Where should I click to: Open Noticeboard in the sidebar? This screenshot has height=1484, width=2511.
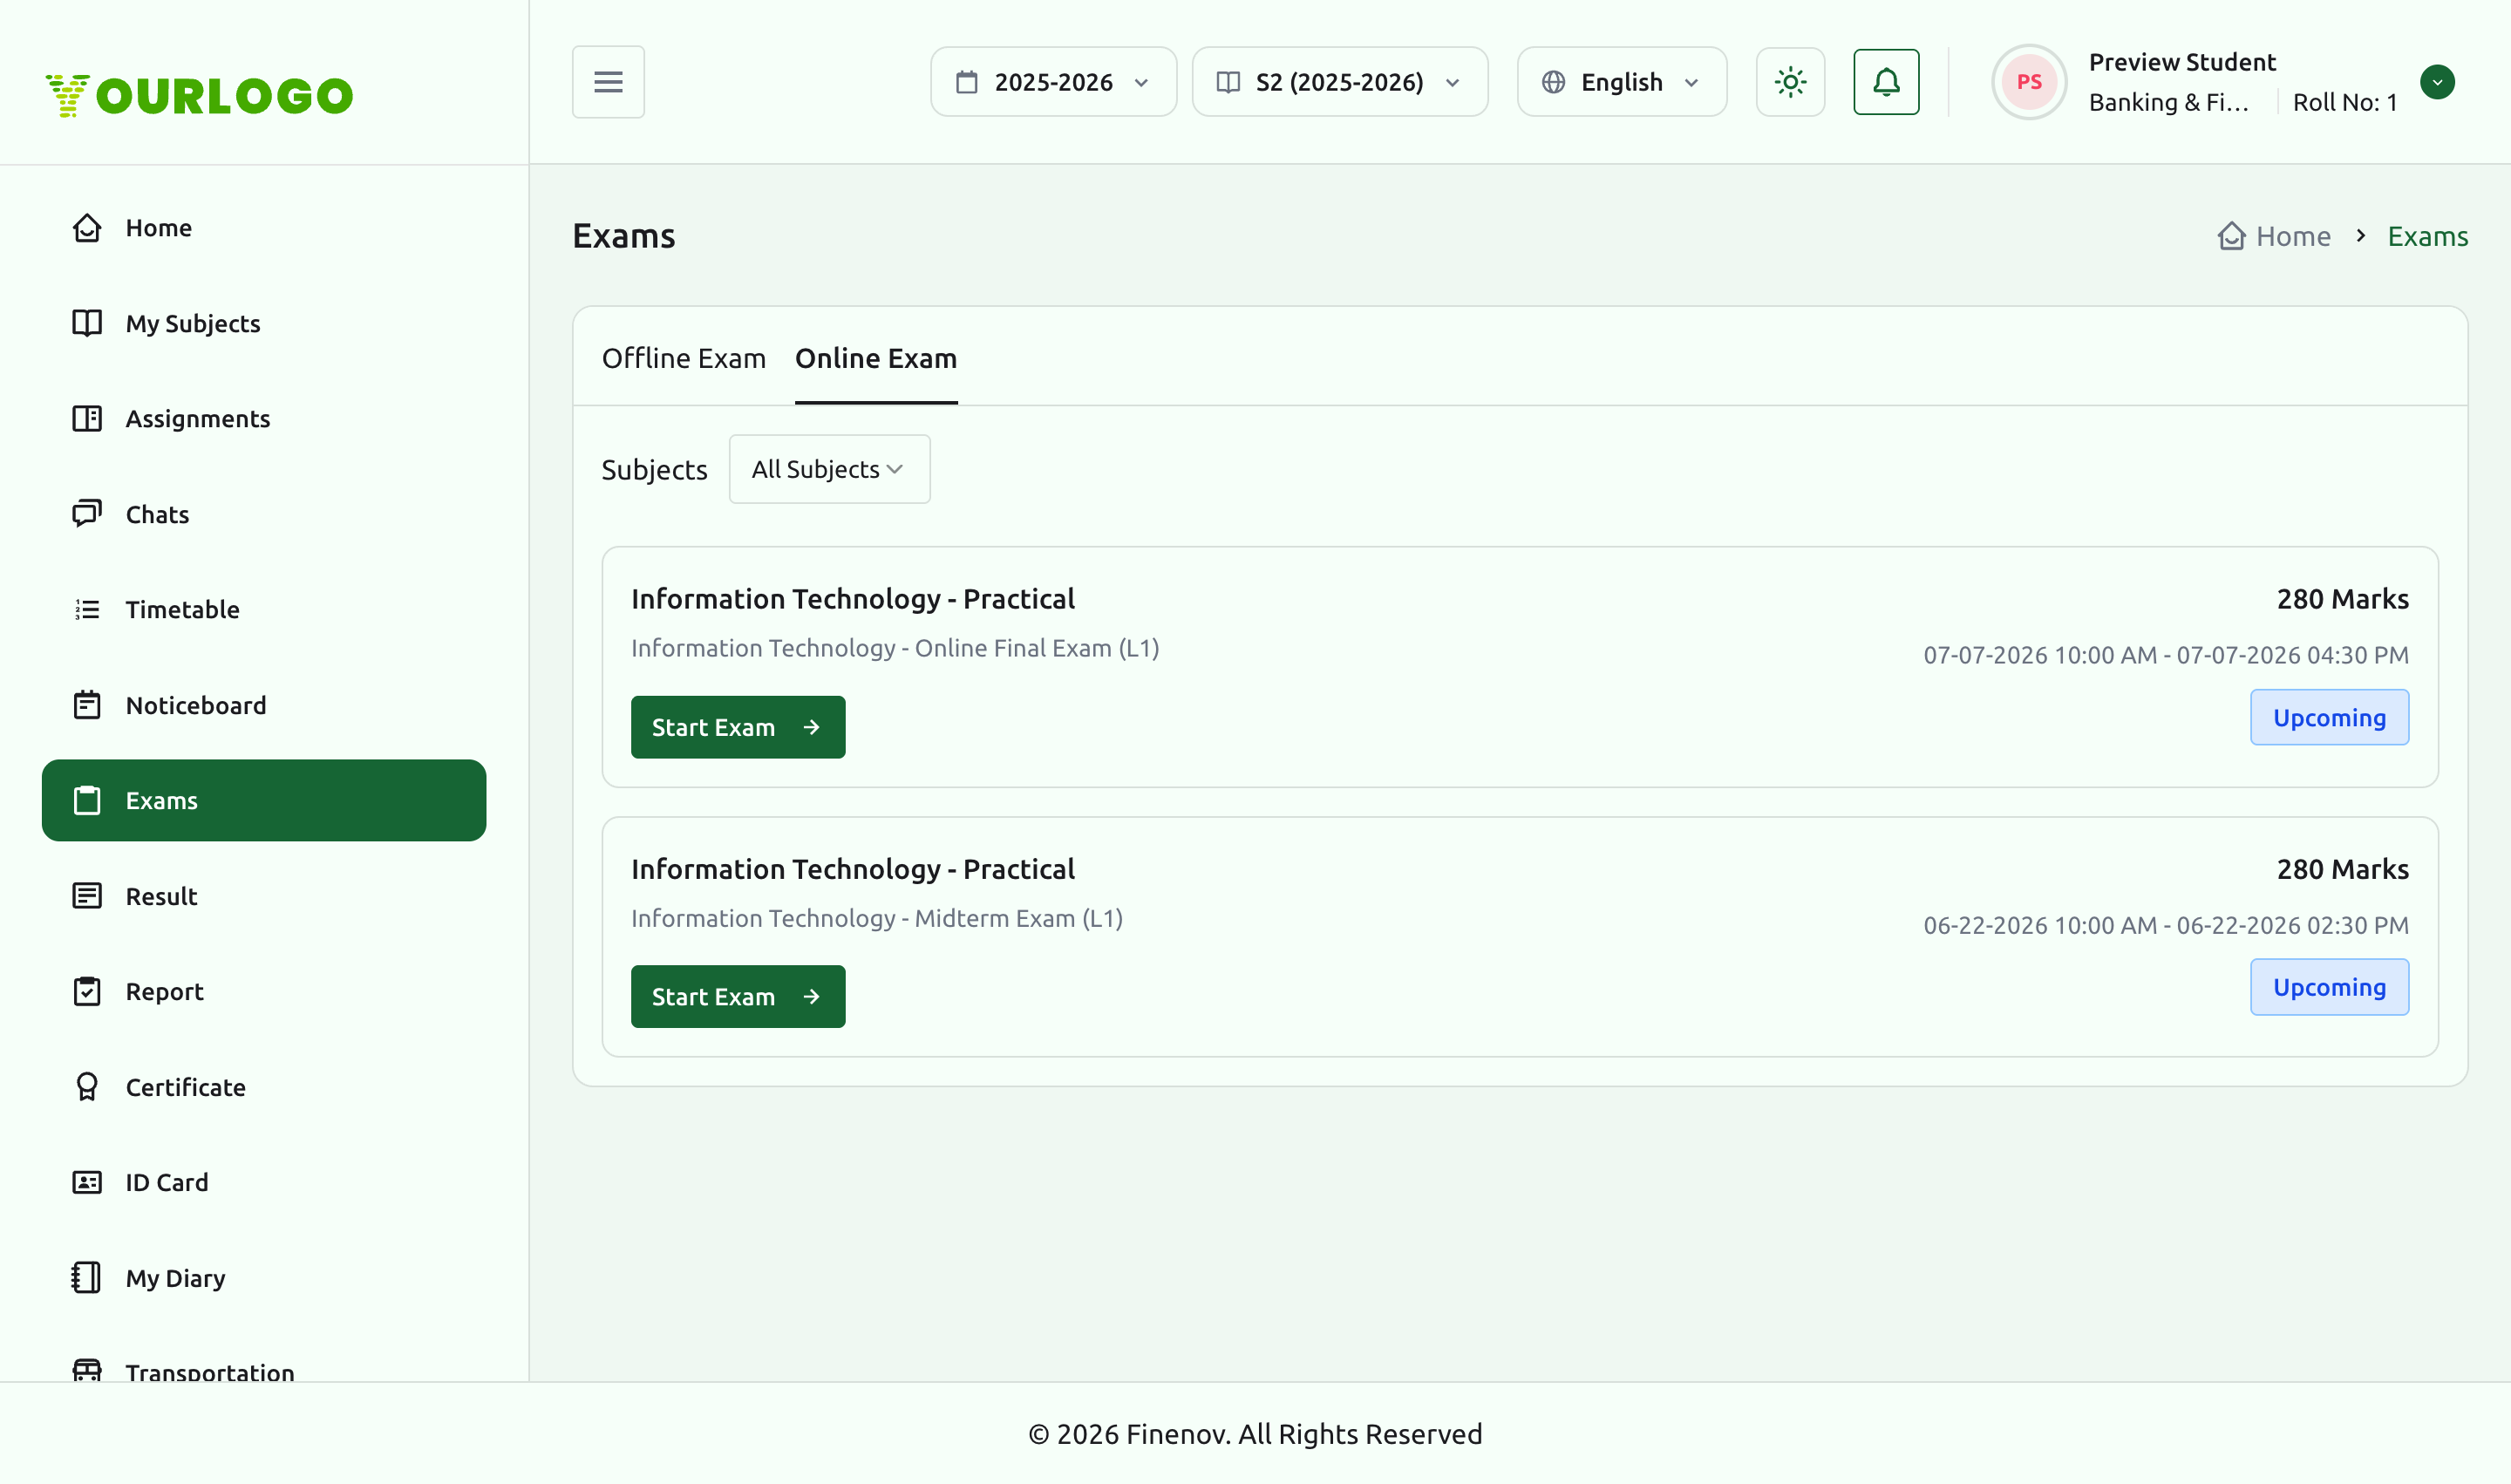[264, 705]
